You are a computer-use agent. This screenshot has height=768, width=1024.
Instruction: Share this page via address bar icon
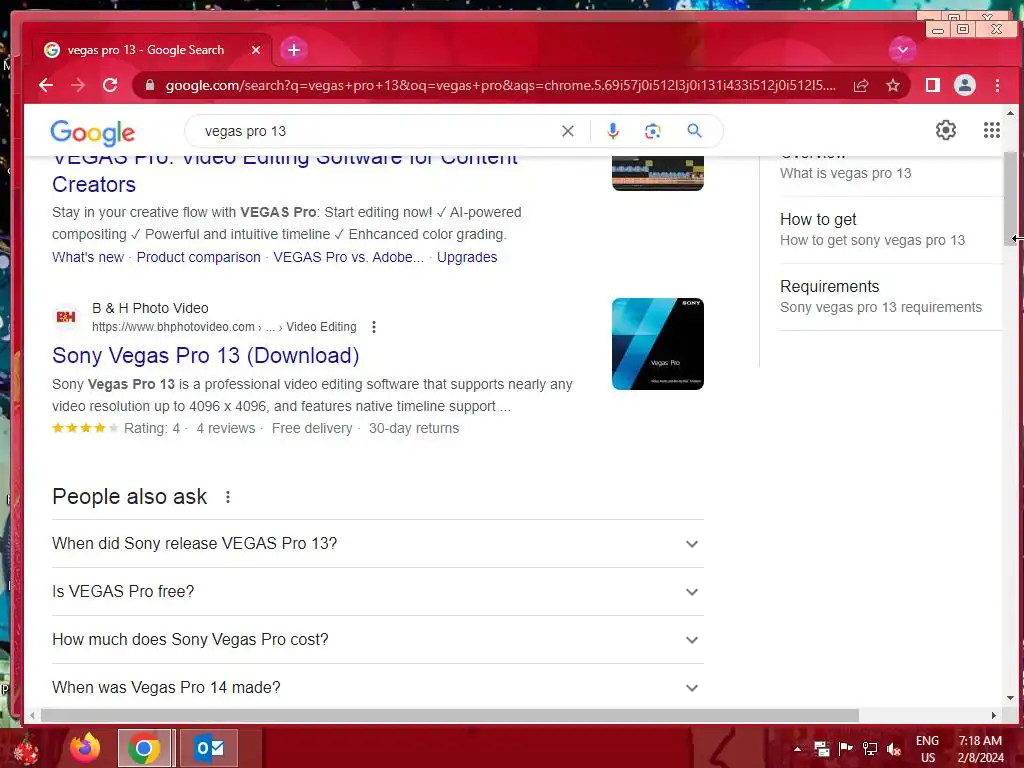click(x=861, y=86)
